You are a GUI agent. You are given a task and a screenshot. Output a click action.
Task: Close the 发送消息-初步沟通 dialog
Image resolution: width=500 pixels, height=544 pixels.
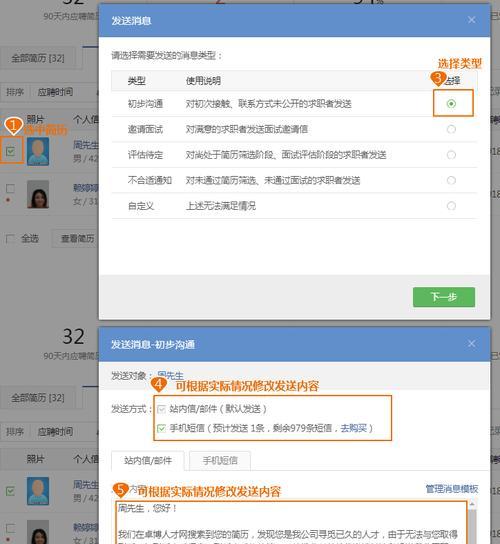(471, 344)
